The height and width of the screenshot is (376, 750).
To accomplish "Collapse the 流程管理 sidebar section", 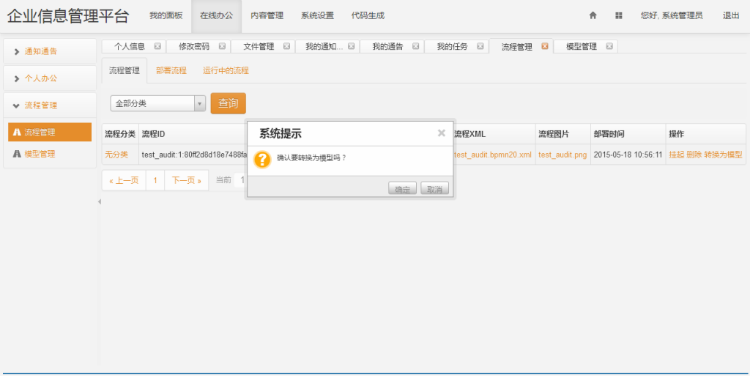I will [x=50, y=105].
